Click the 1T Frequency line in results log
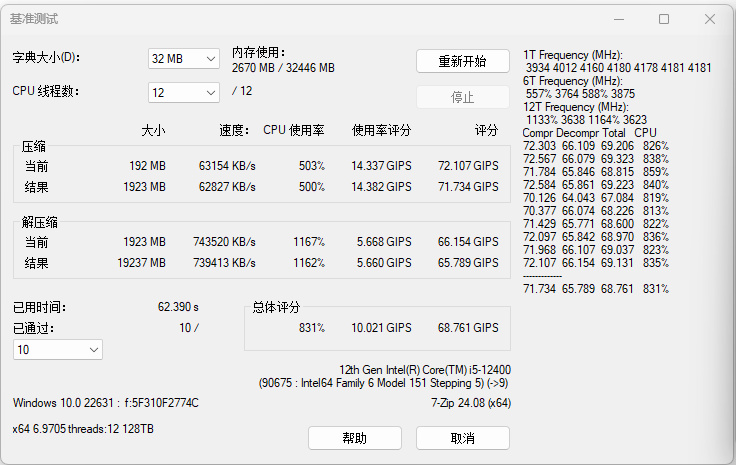 (574, 55)
